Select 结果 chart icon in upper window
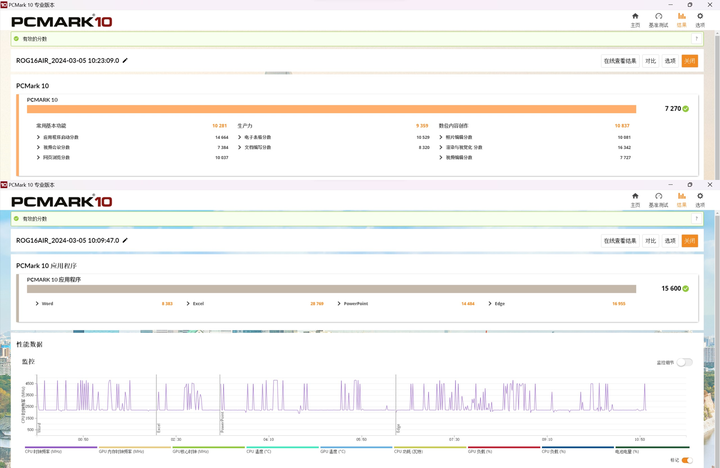 pos(681,20)
